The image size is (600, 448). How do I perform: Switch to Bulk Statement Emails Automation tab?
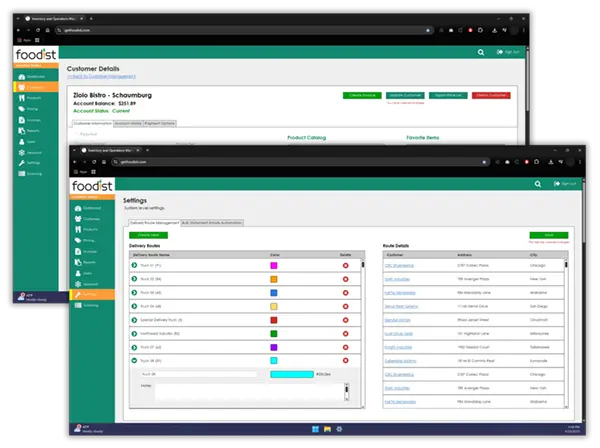click(211, 222)
